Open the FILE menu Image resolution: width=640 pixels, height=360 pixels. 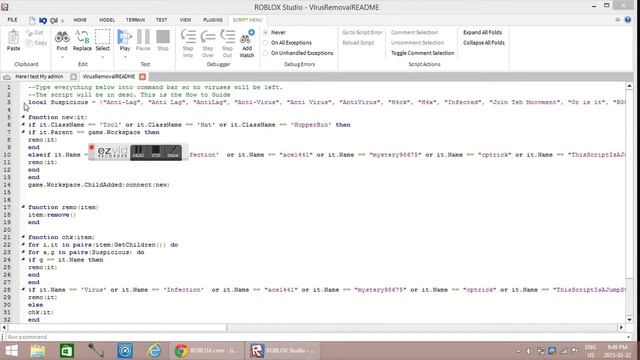pyautogui.click(x=13, y=20)
